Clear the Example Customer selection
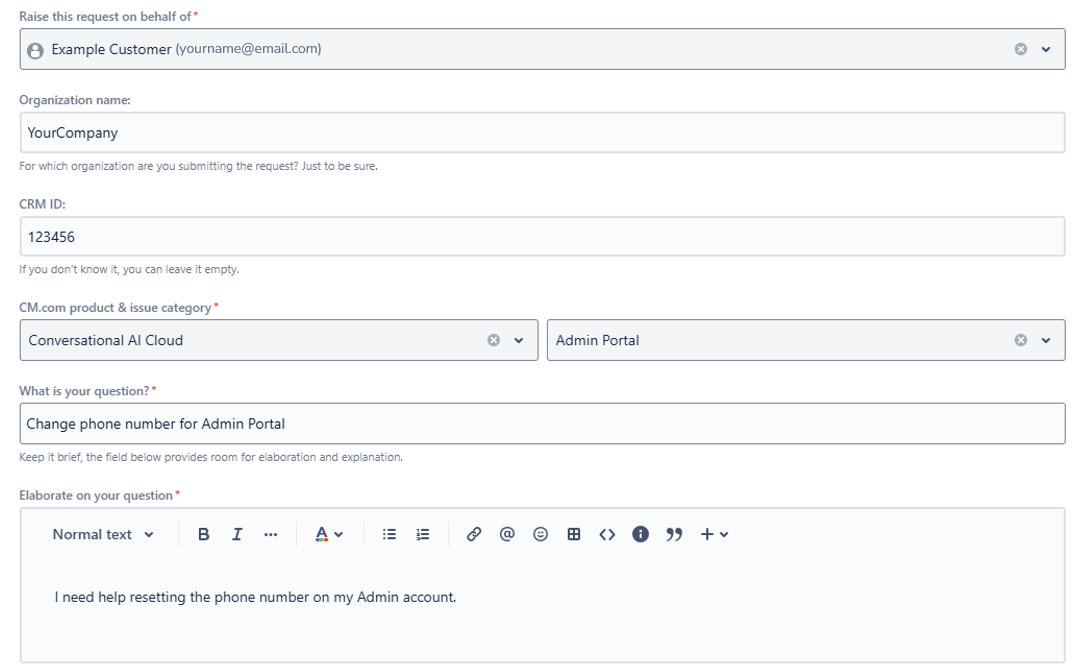This screenshot has width=1078, height=672. (1020, 49)
